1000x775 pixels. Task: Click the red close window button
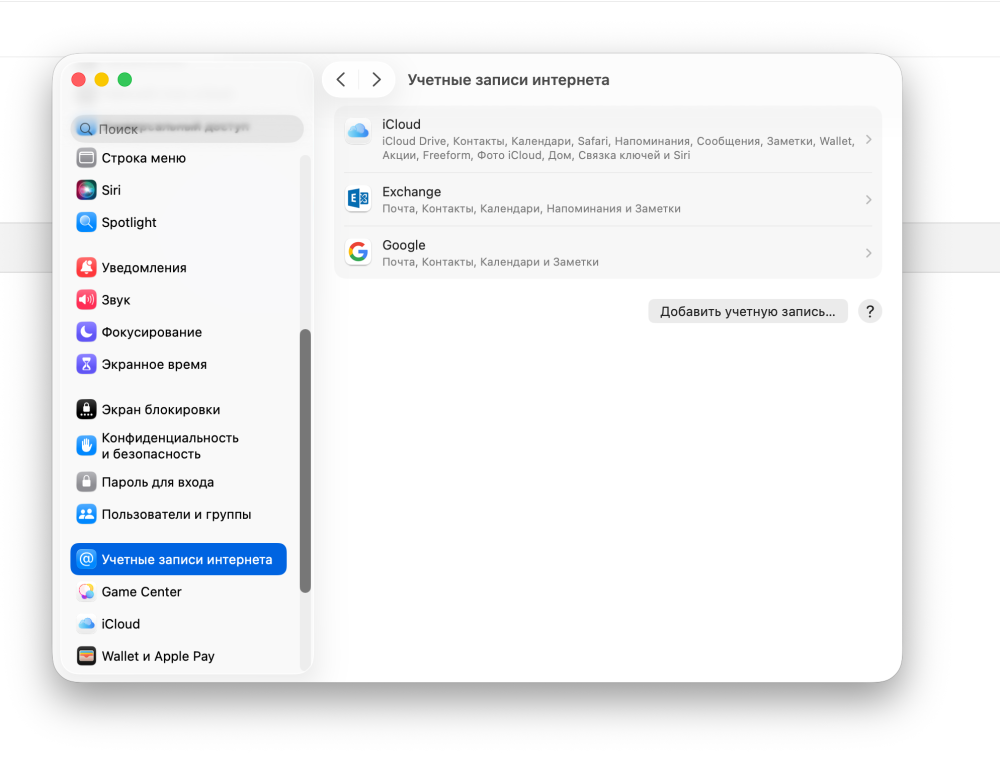(78, 79)
